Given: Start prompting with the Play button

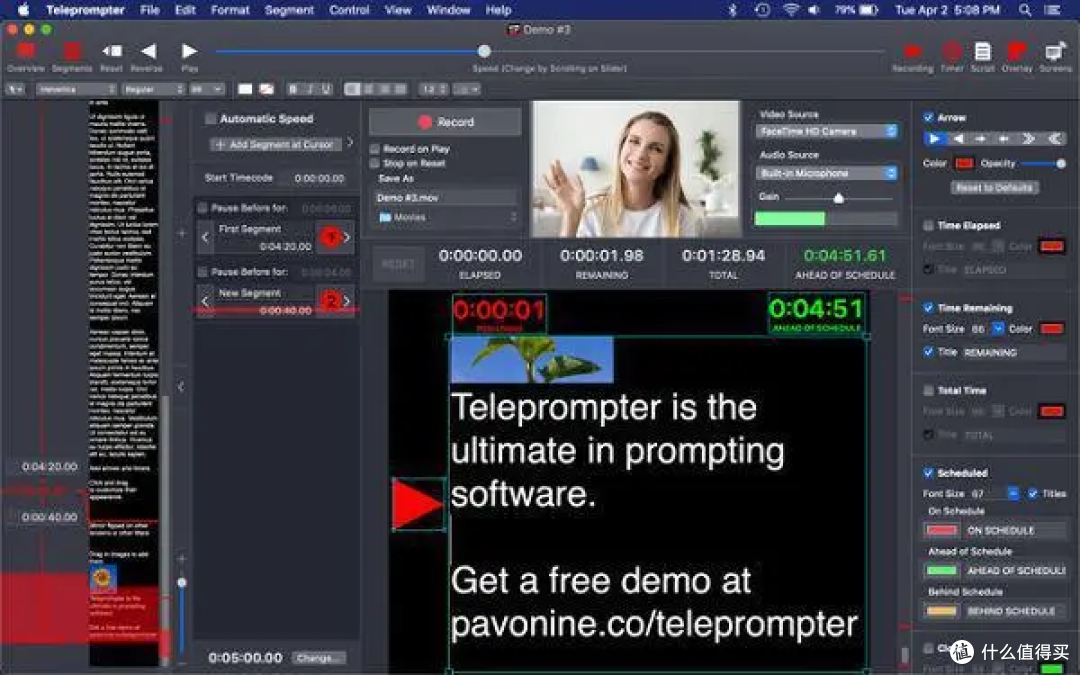Looking at the screenshot, I should coord(189,52).
